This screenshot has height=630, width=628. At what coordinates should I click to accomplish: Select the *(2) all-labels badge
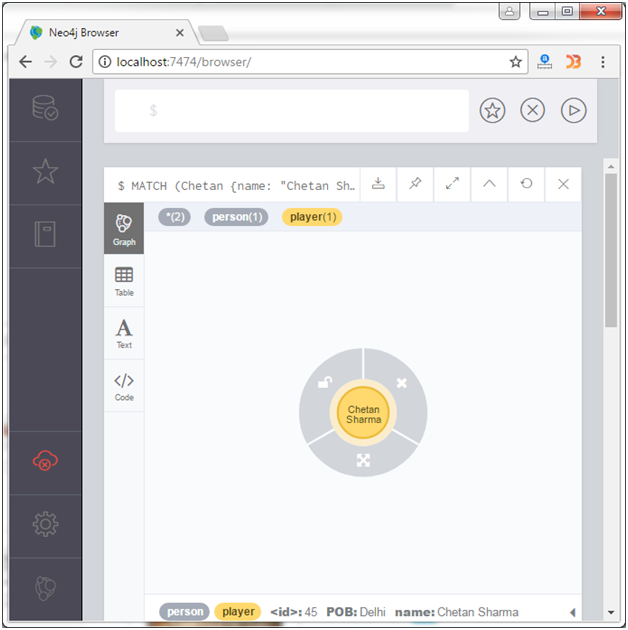[174, 217]
